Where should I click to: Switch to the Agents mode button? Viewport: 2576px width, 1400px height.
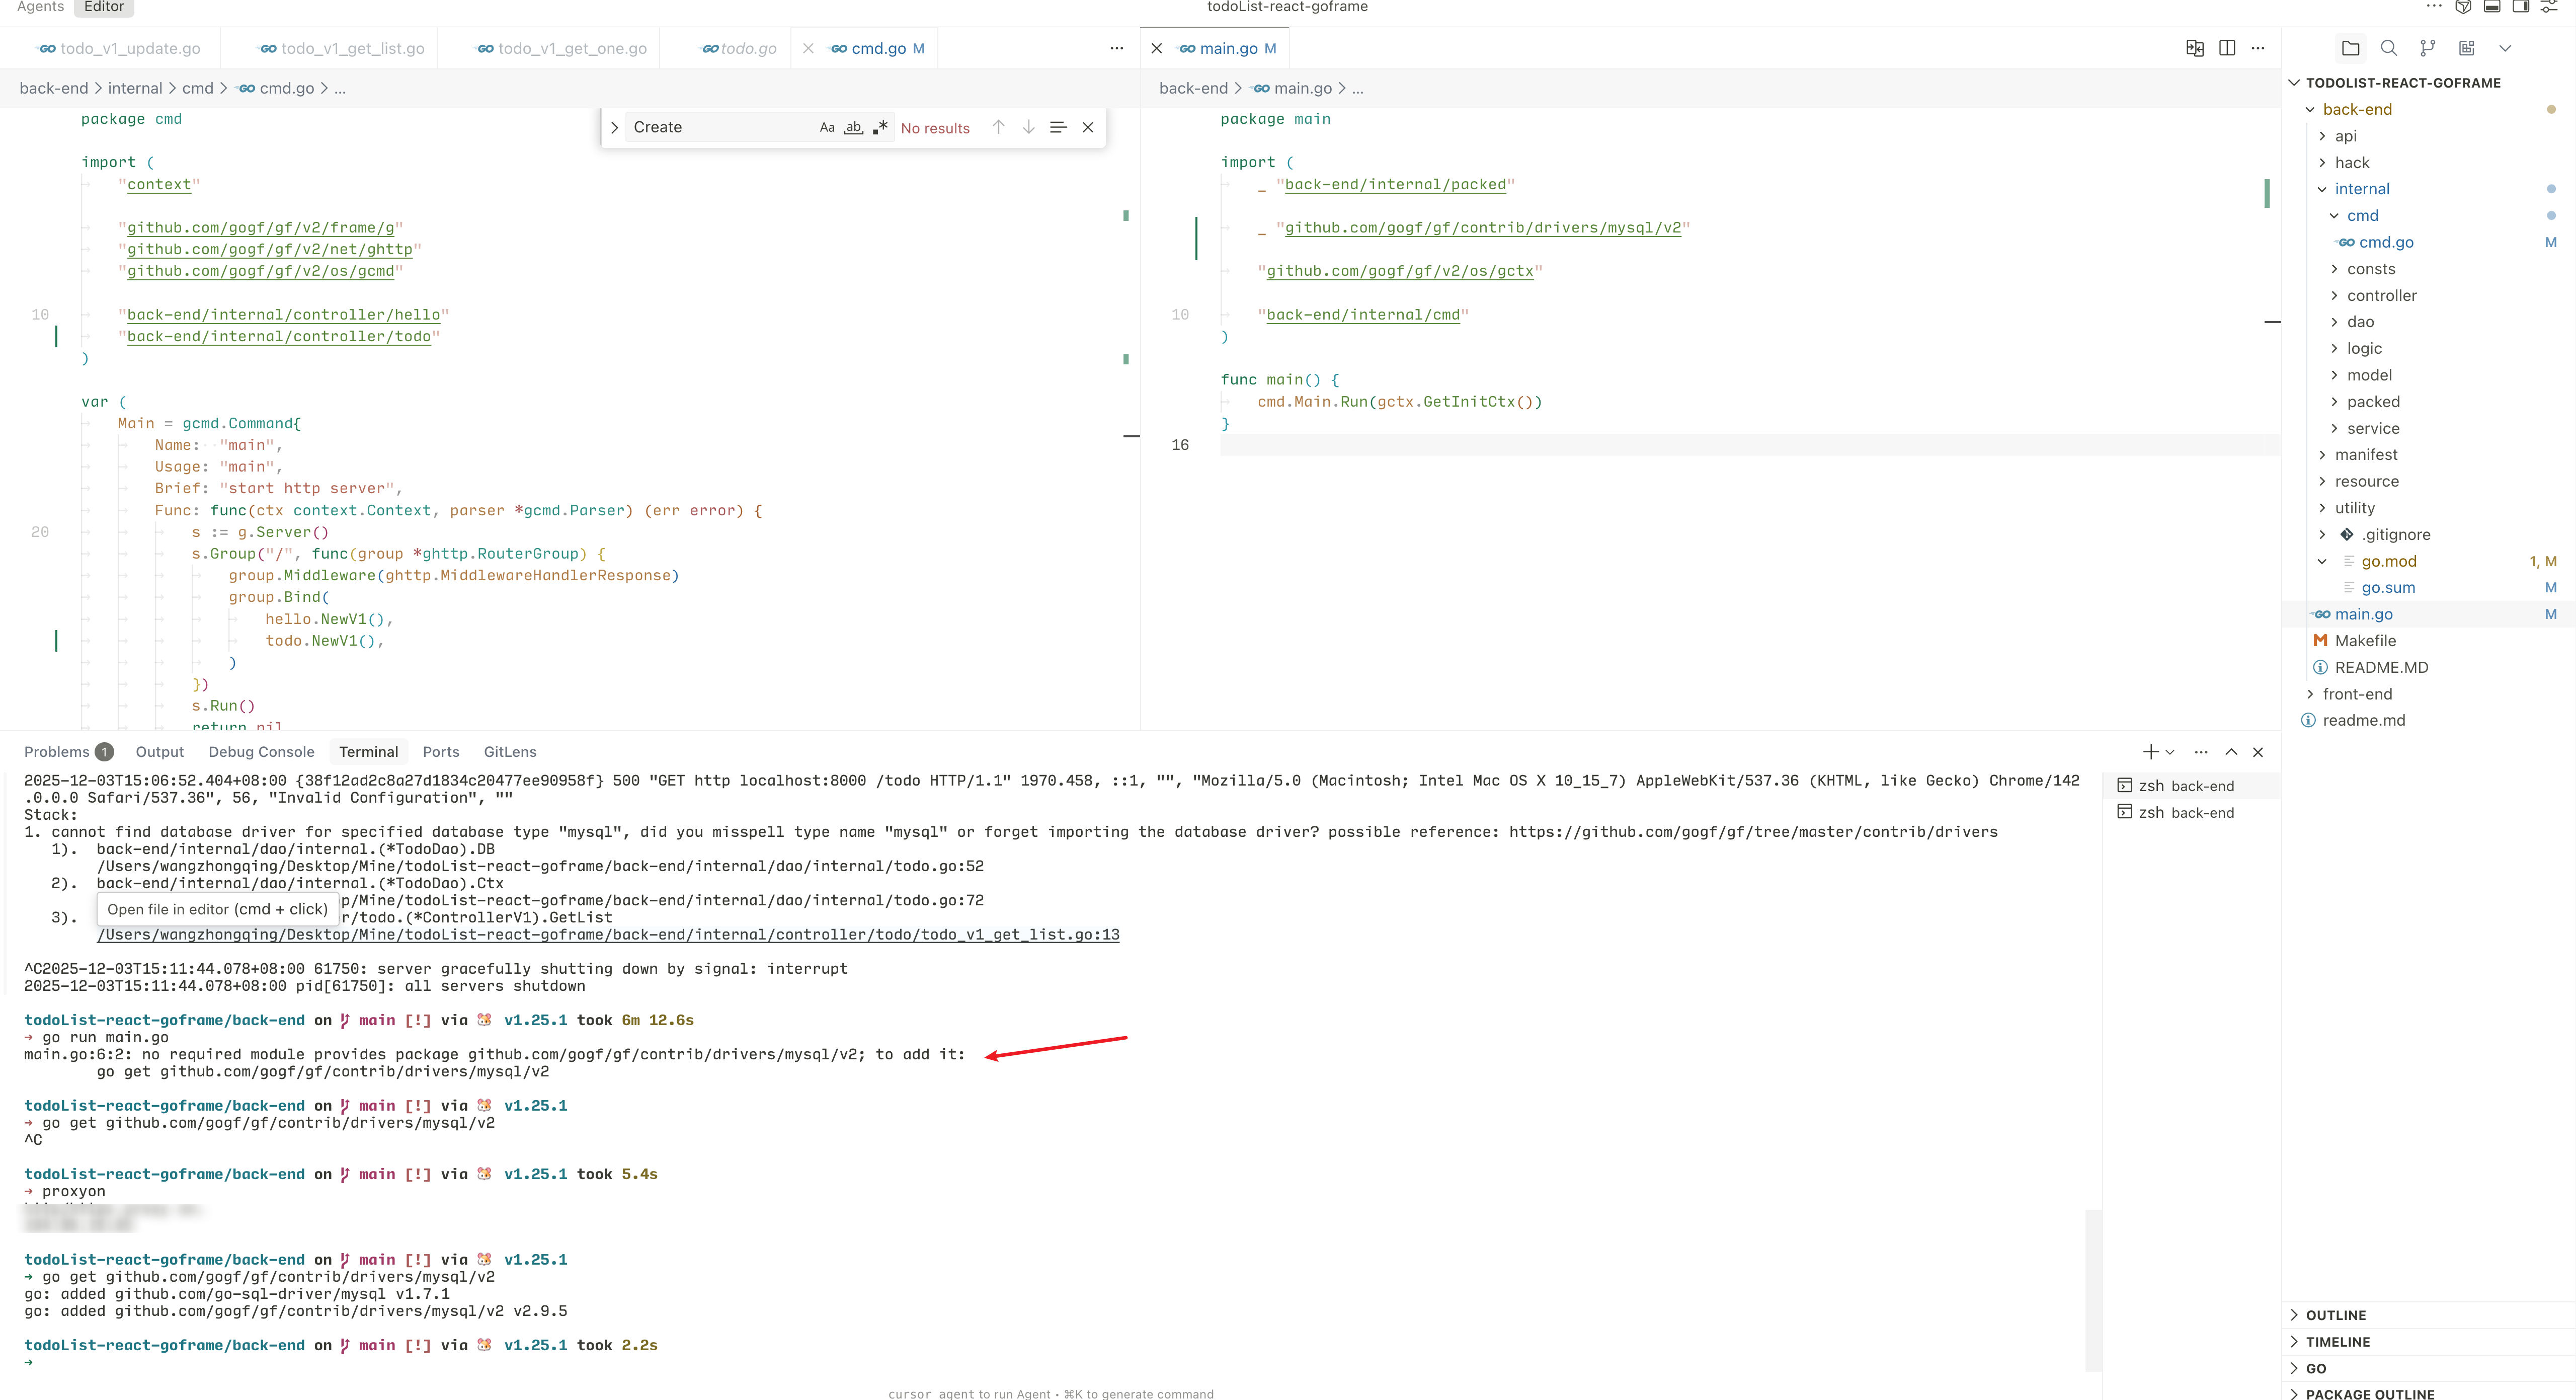(40, 7)
